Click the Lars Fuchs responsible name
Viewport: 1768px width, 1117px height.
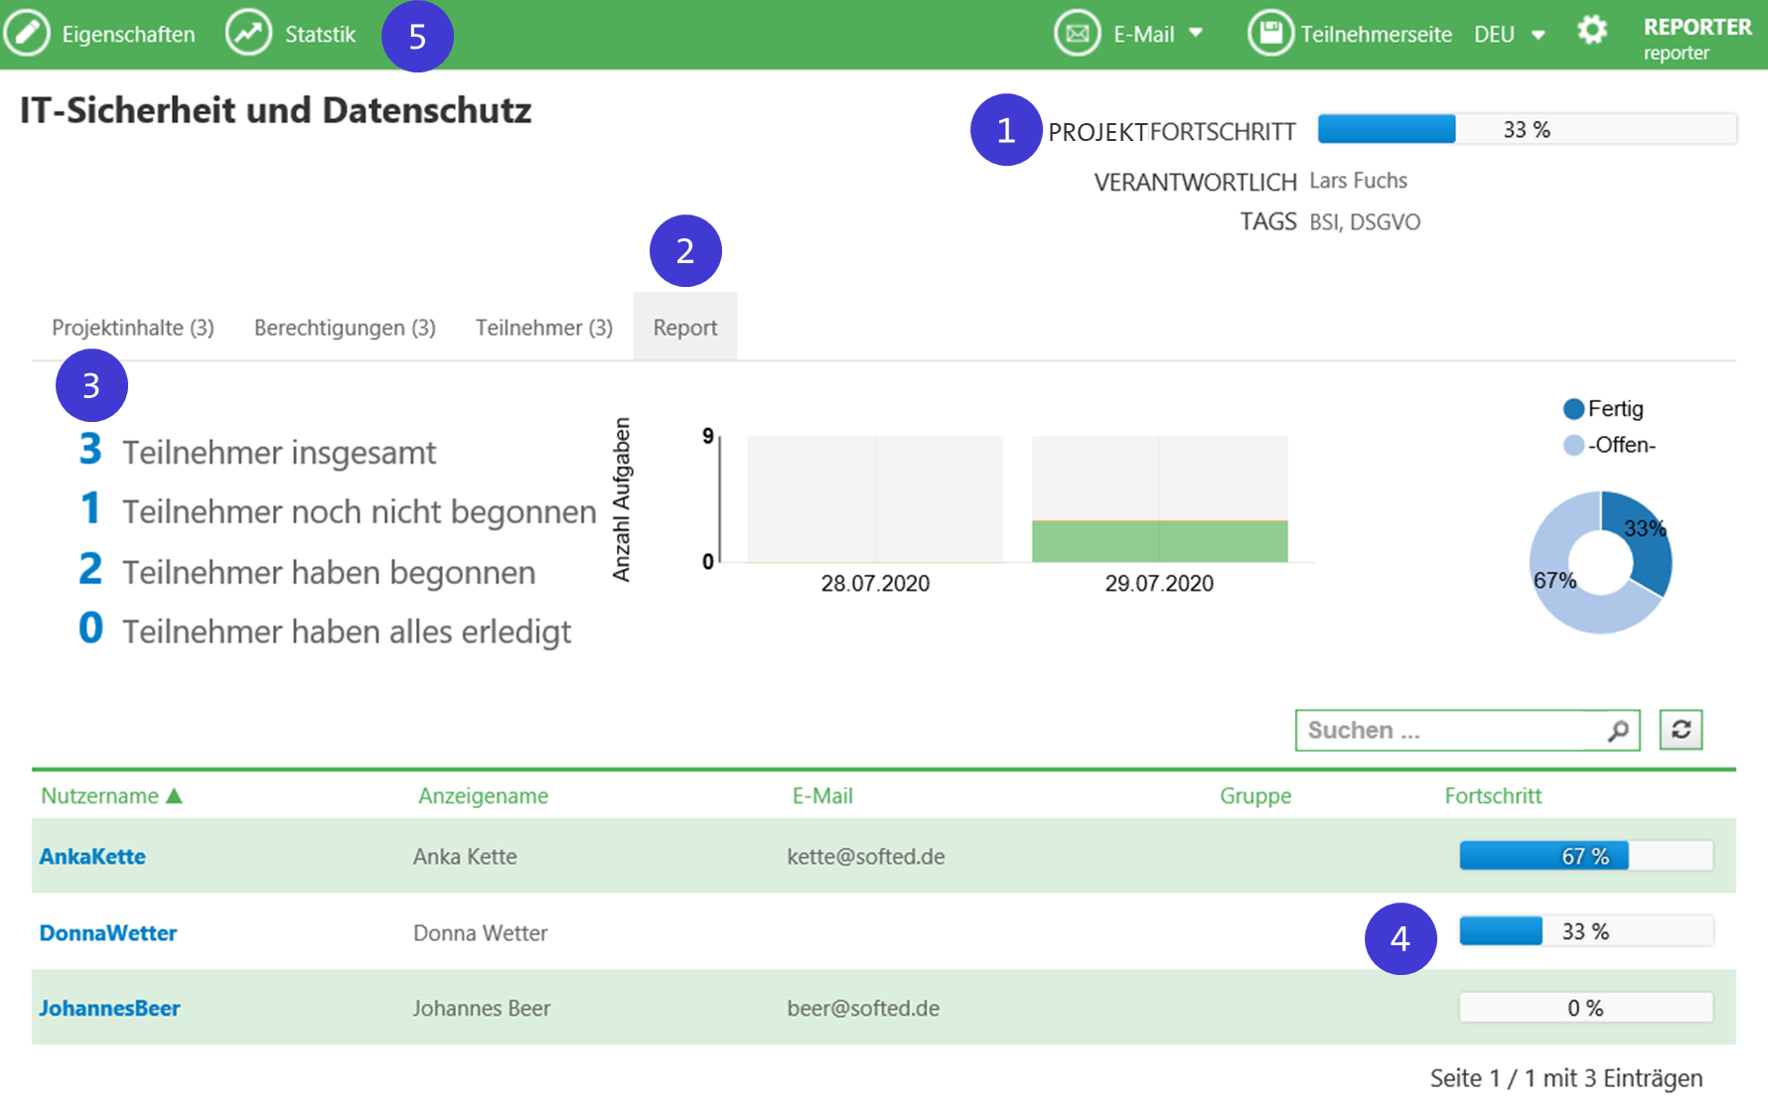point(1358,181)
